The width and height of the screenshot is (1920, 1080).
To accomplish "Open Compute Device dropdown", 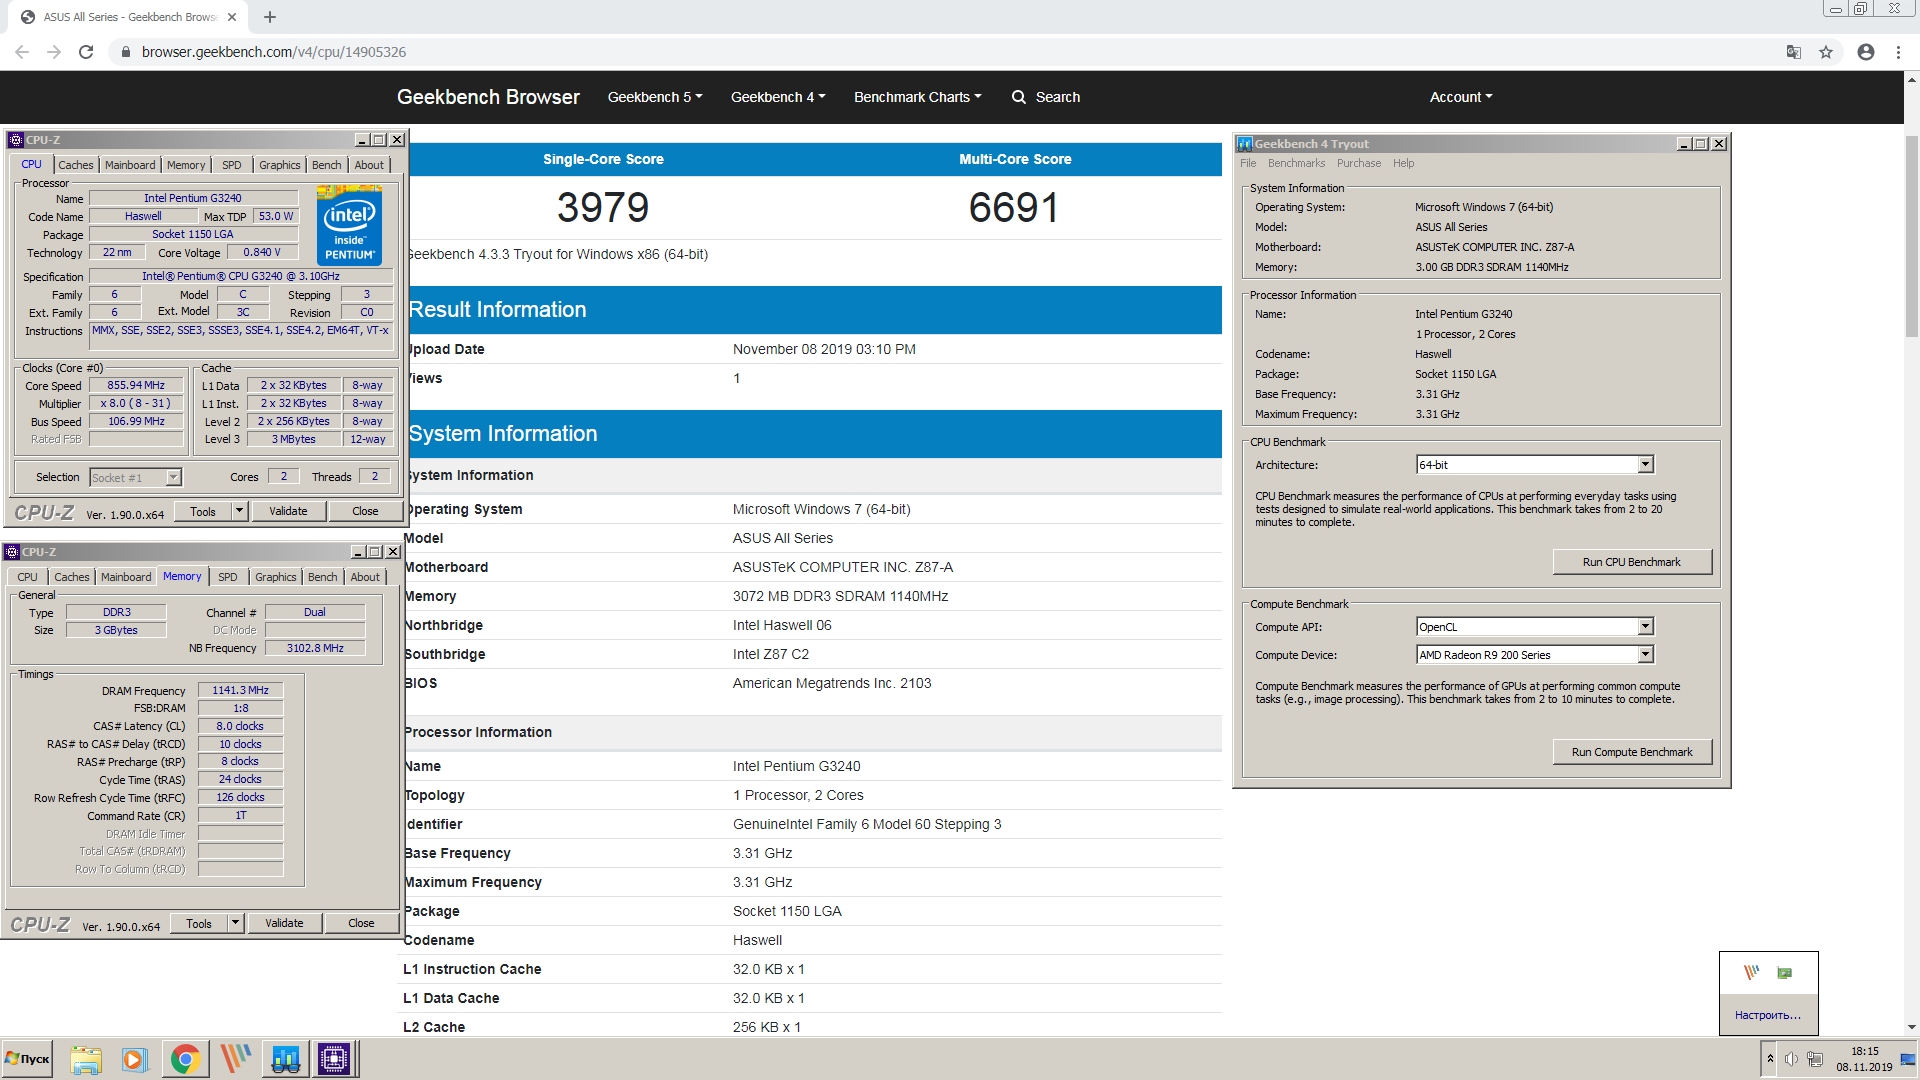I will tap(1645, 654).
